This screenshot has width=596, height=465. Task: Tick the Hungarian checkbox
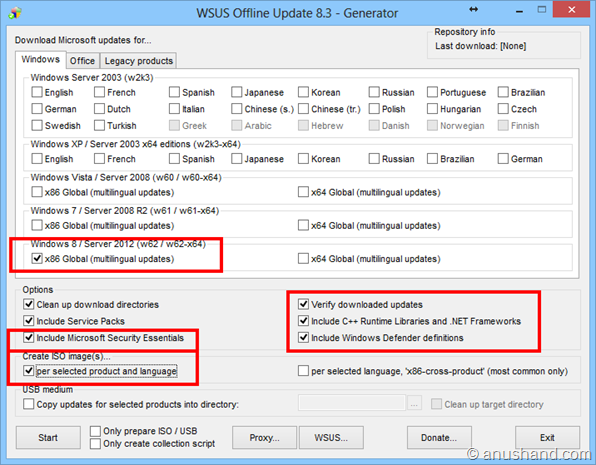[x=432, y=109]
